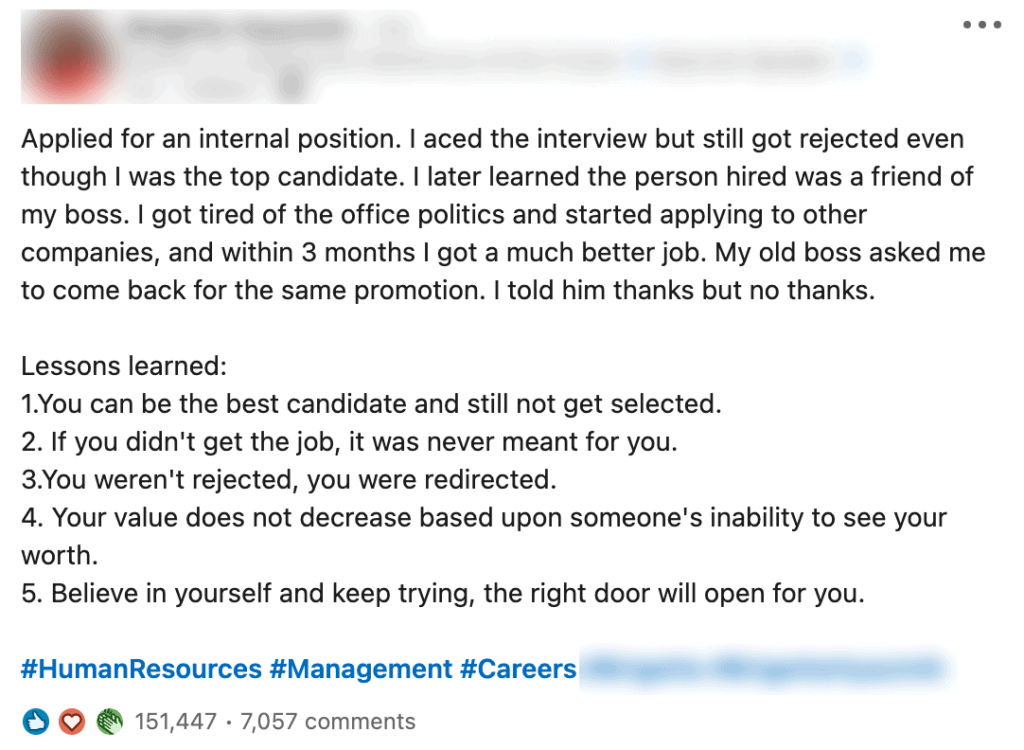Visit the #Careers hashtag

(x=518, y=668)
